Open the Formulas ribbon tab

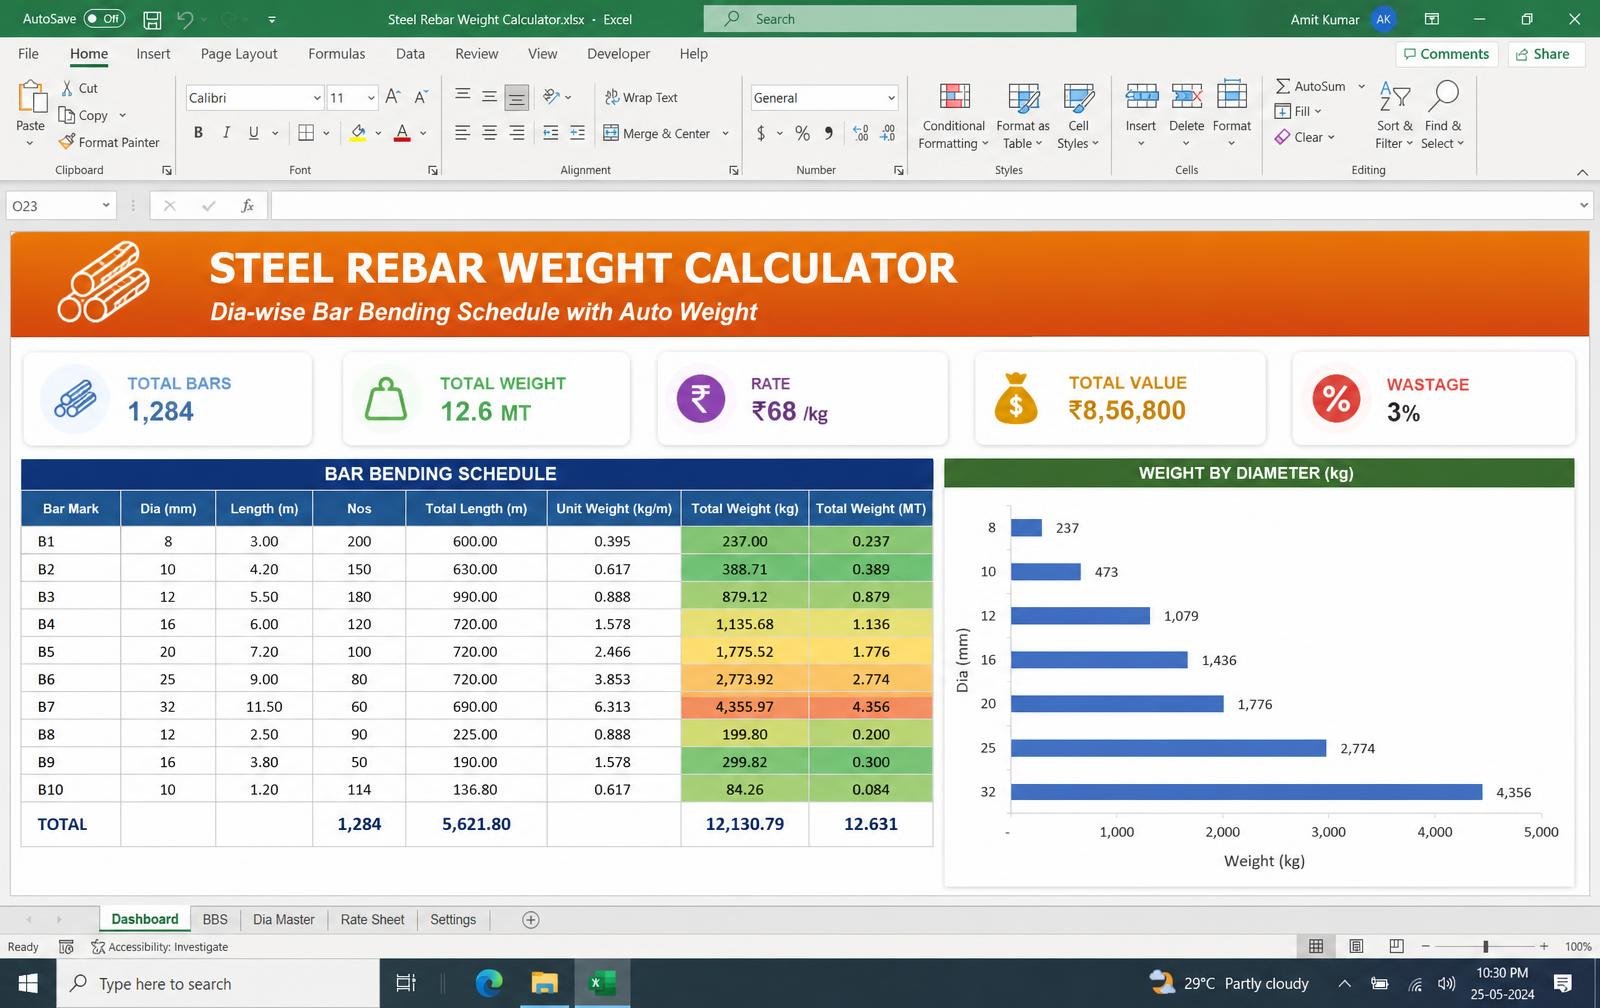click(336, 54)
